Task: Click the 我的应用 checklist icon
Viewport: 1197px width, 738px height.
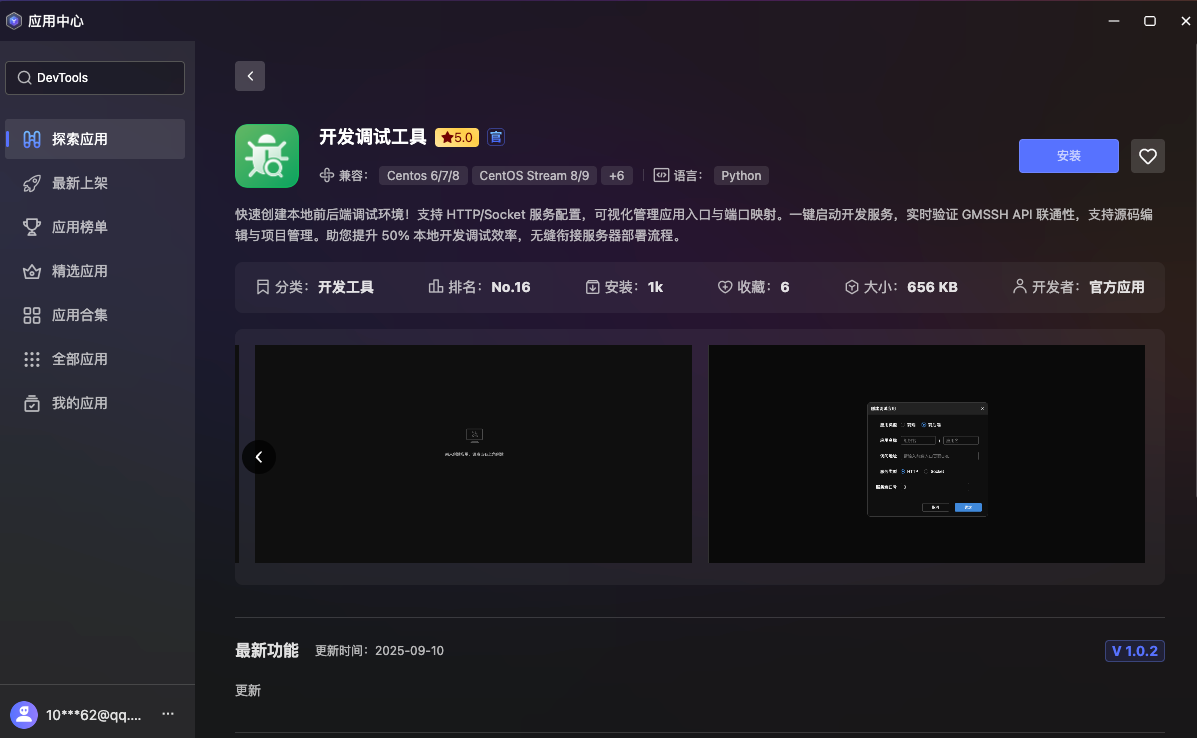Action: click(31, 403)
